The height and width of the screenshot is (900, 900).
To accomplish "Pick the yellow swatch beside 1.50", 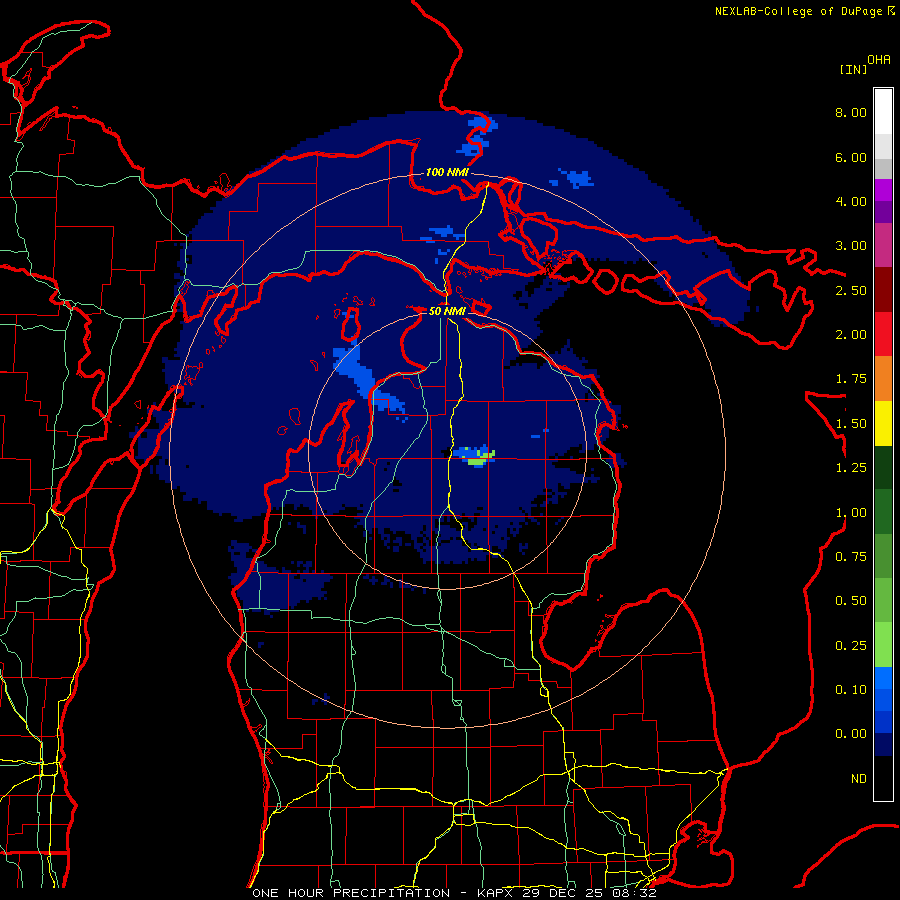I will point(883,423).
